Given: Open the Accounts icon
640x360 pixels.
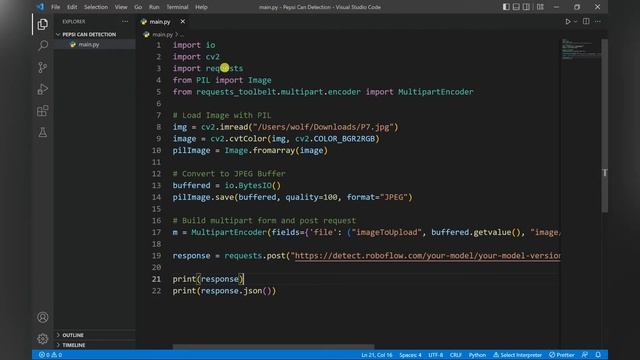Looking at the screenshot, I should [42, 317].
